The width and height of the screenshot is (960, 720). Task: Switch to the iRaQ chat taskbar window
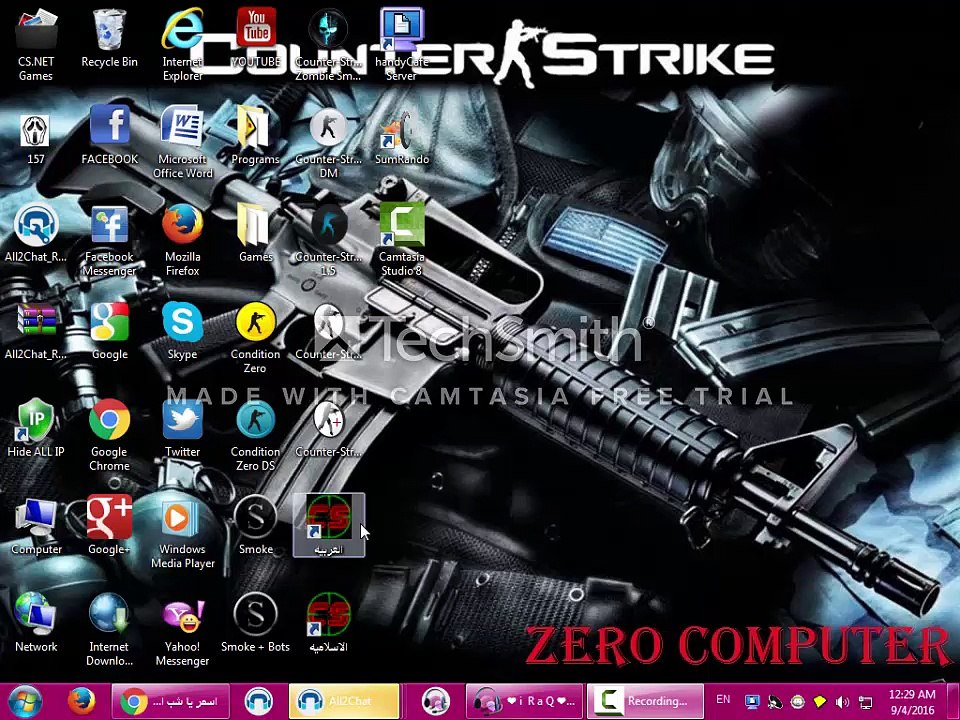pyautogui.click(x=525, y=701)
